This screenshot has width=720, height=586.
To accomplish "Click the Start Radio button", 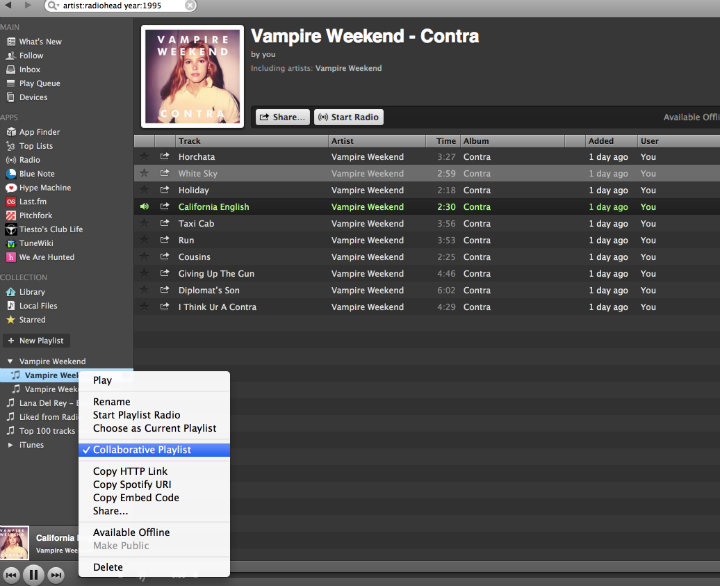I will pyautogui.click(x=349, y=117).
